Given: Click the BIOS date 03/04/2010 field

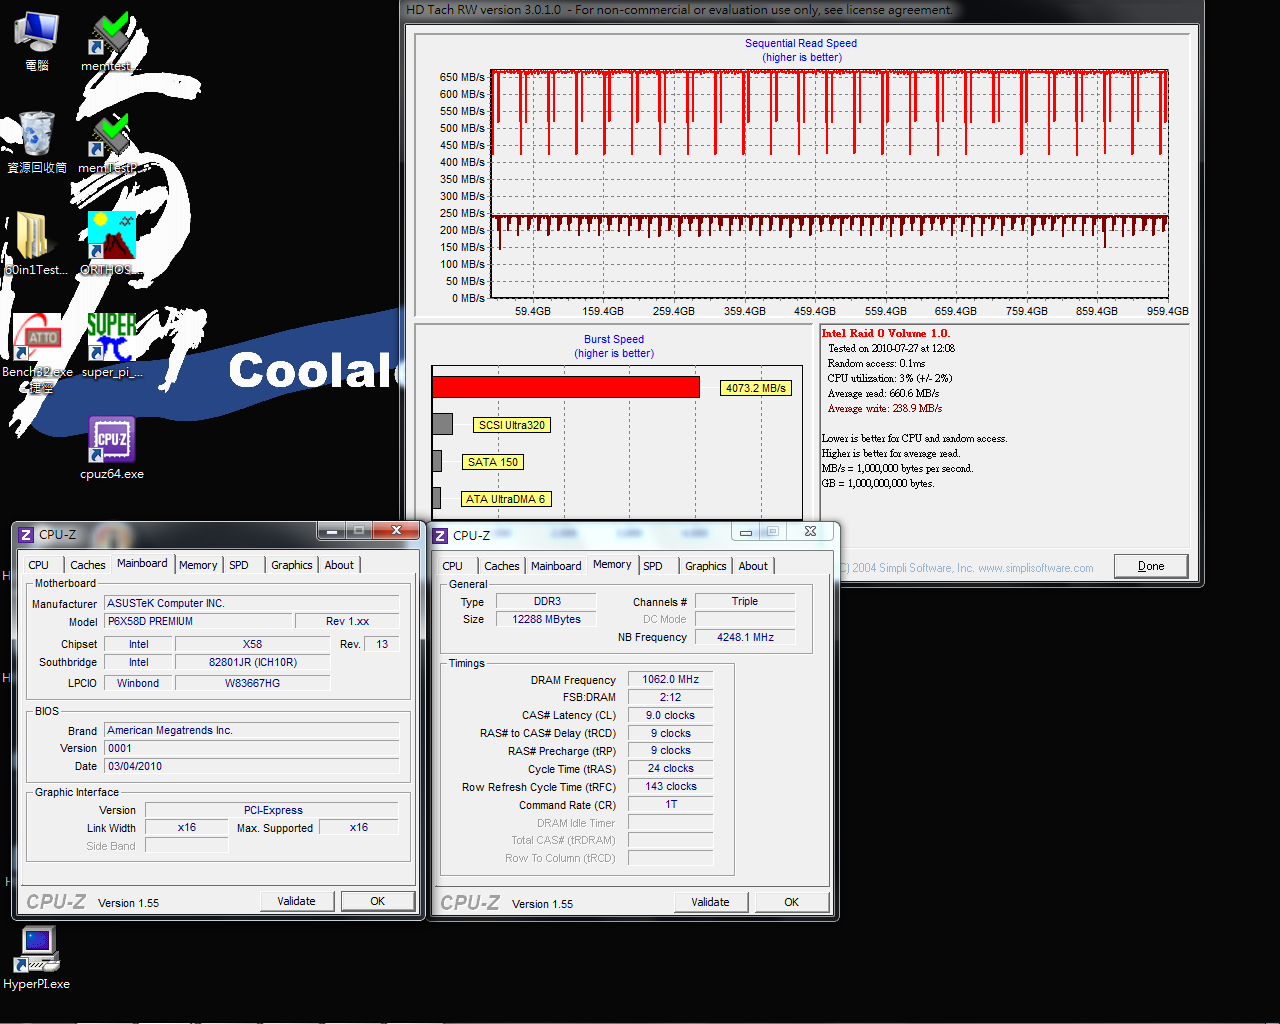Looking at the screenshot, I should pos(252,766).
